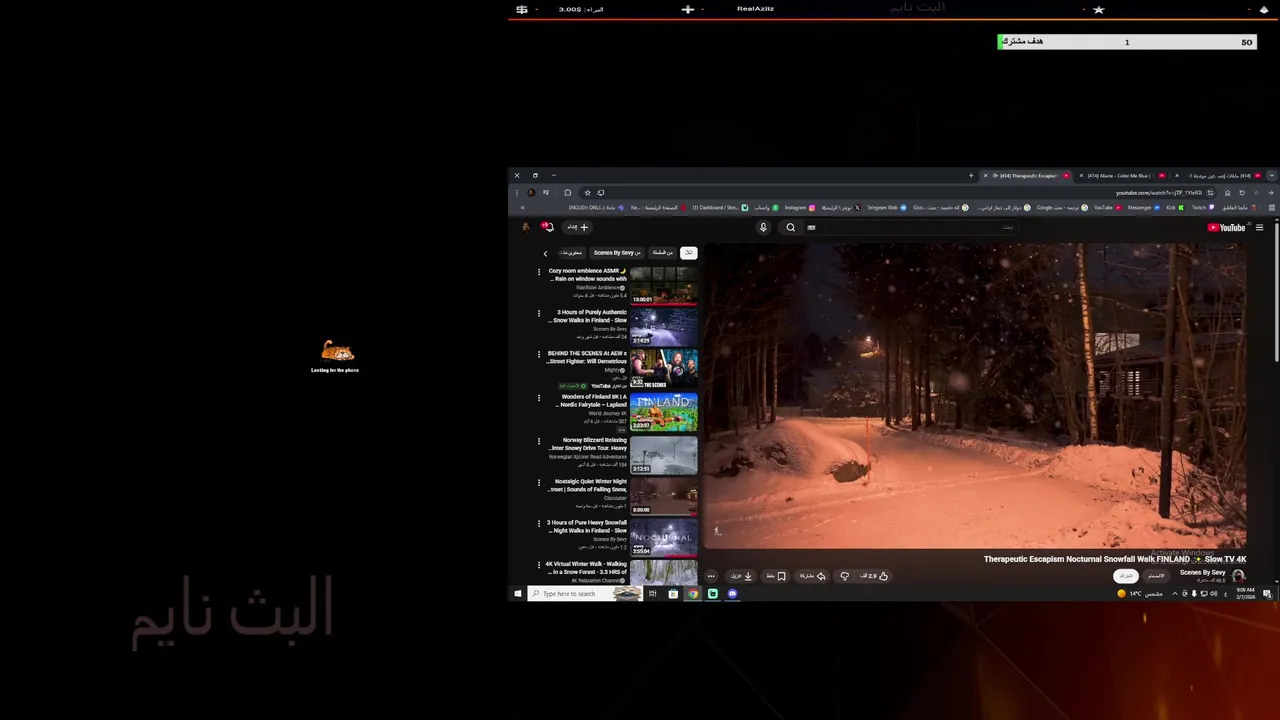The width and height of the screenshot is (1280, 720).
Task: Click the Share arrow button under video
Action: click(812, 576)
